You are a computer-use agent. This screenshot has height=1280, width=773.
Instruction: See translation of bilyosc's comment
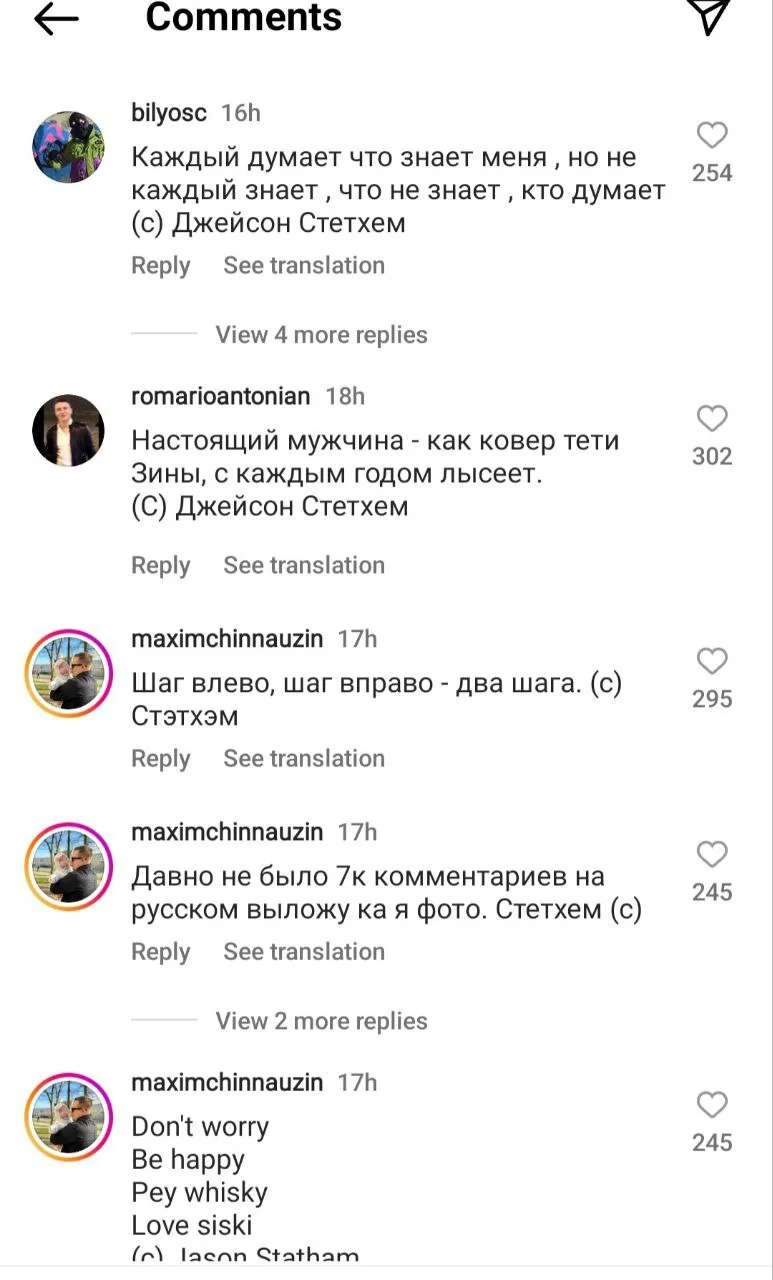click(304, 265)
